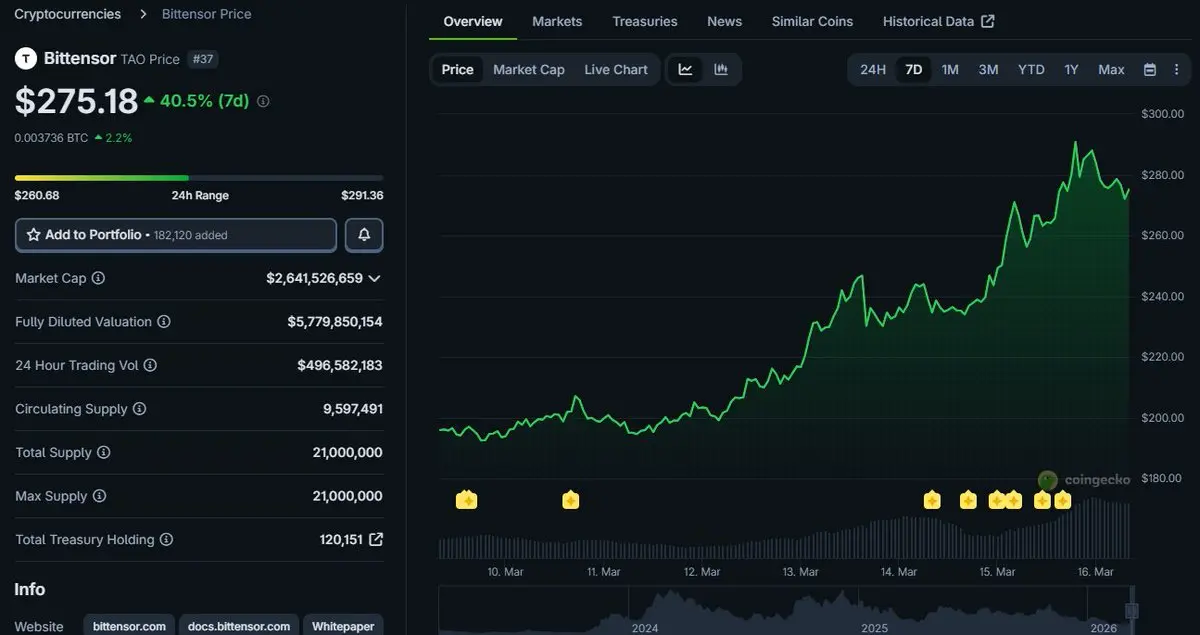This screenshot has height=635, width=1200.
Task: Select the YTD time range
Action: click(1031, 69)
